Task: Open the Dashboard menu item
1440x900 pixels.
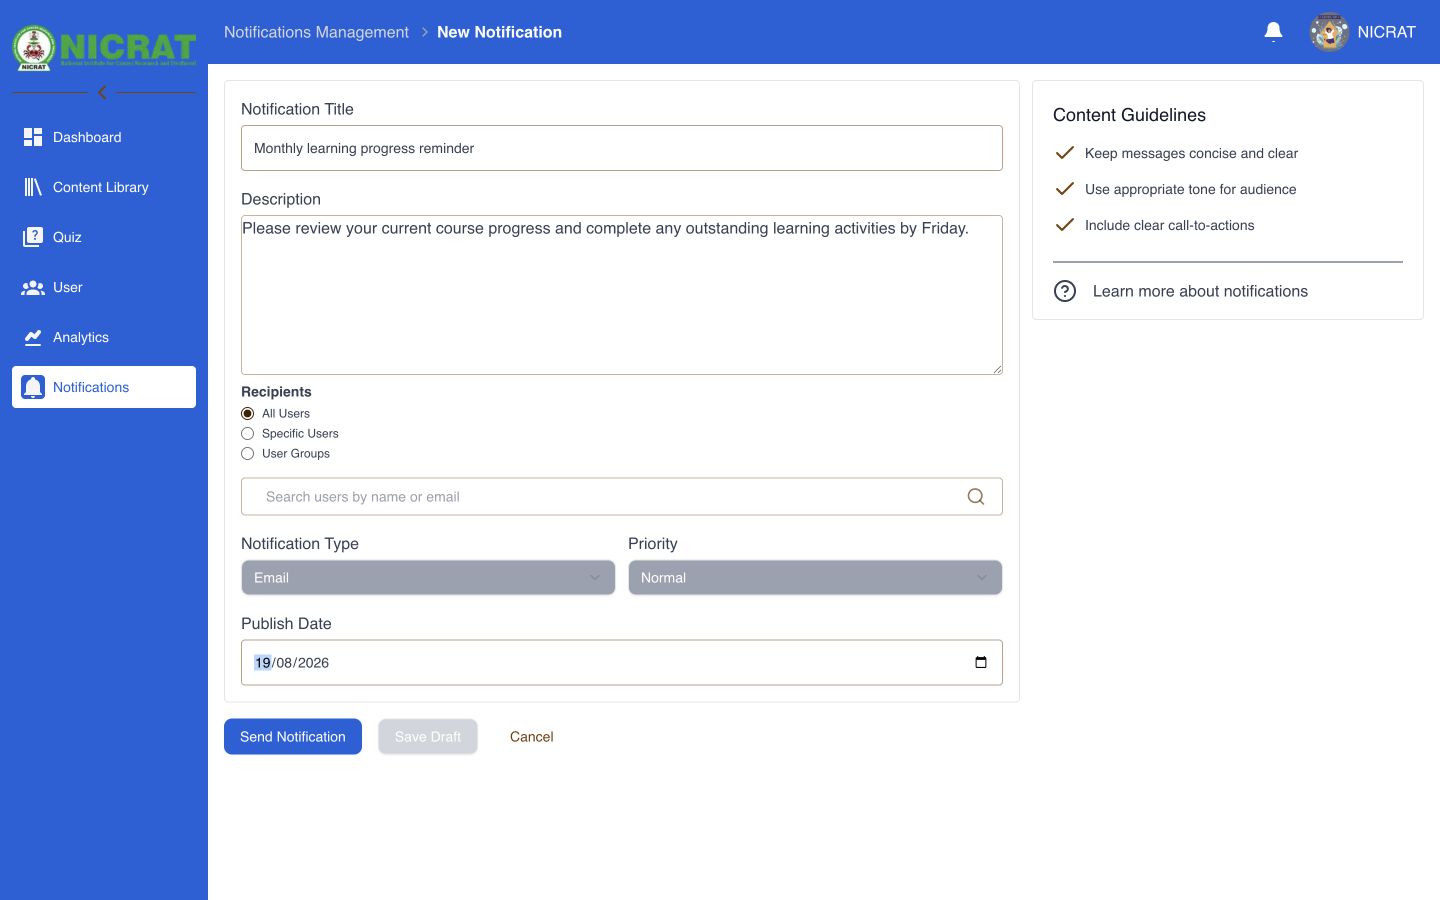Action: click(x=104, y=137)
